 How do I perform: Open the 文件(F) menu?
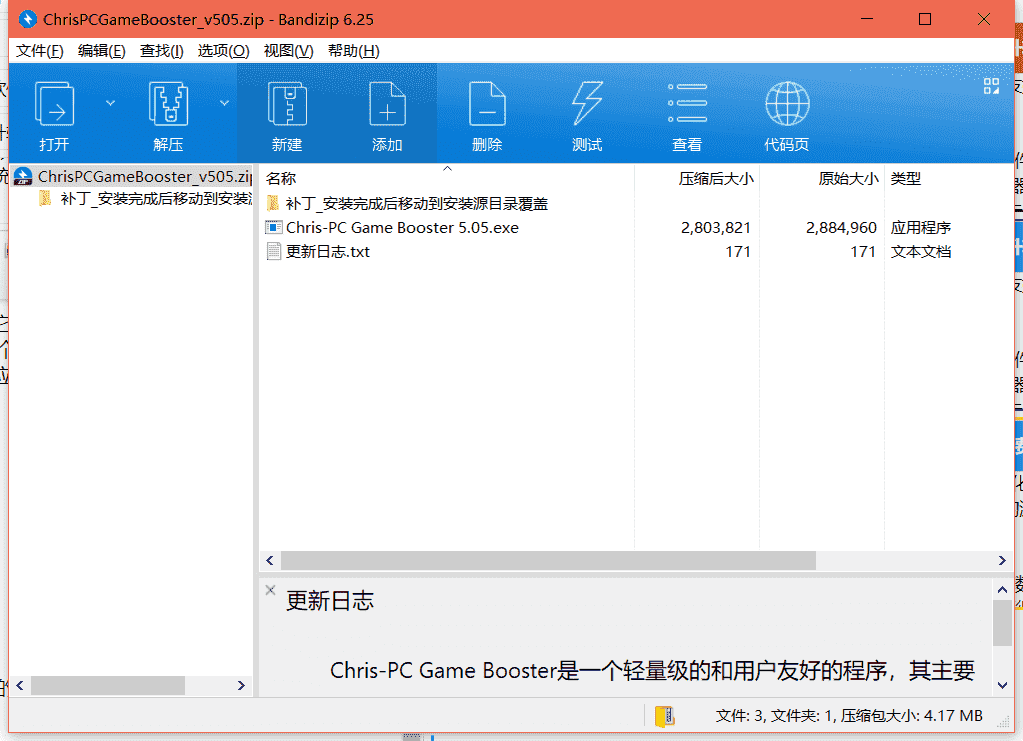click(40, 51)
